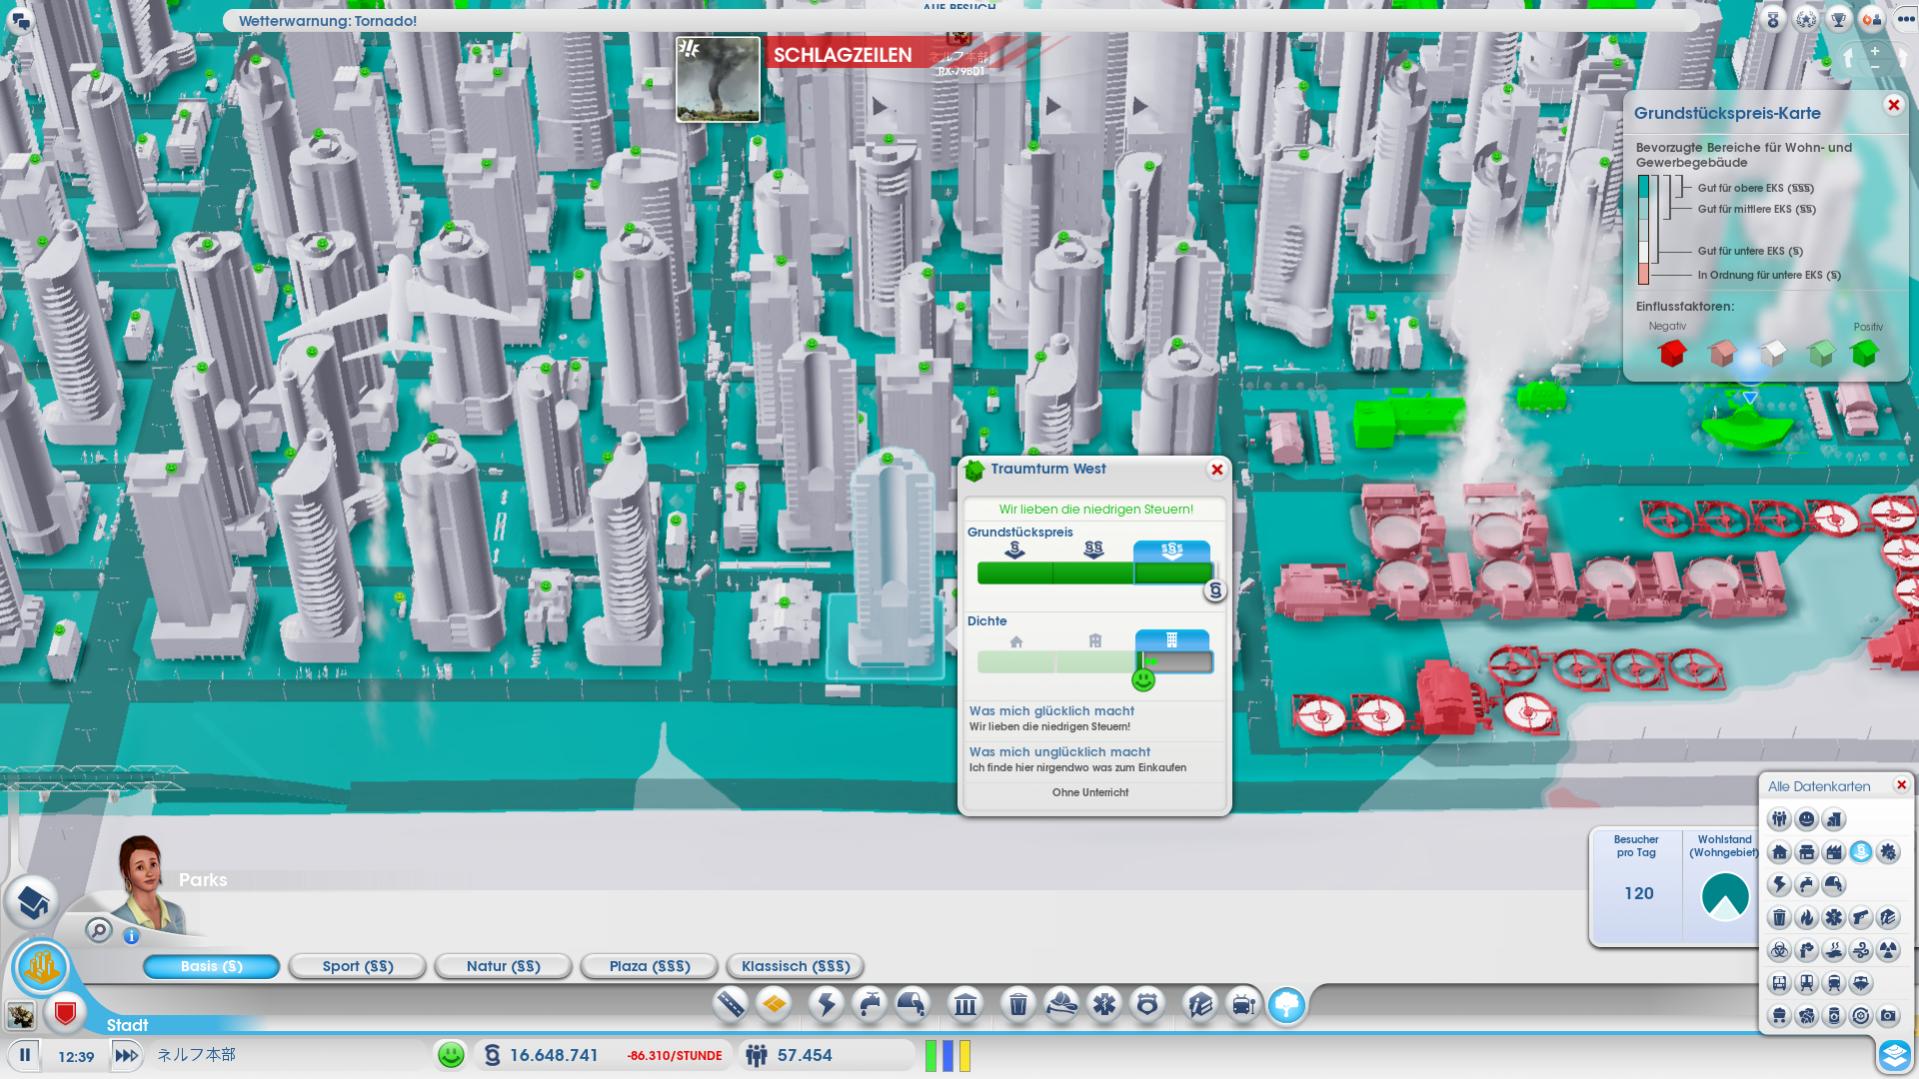Show the water data map
This screenshot has width=1919, height=1079.
1806,884
